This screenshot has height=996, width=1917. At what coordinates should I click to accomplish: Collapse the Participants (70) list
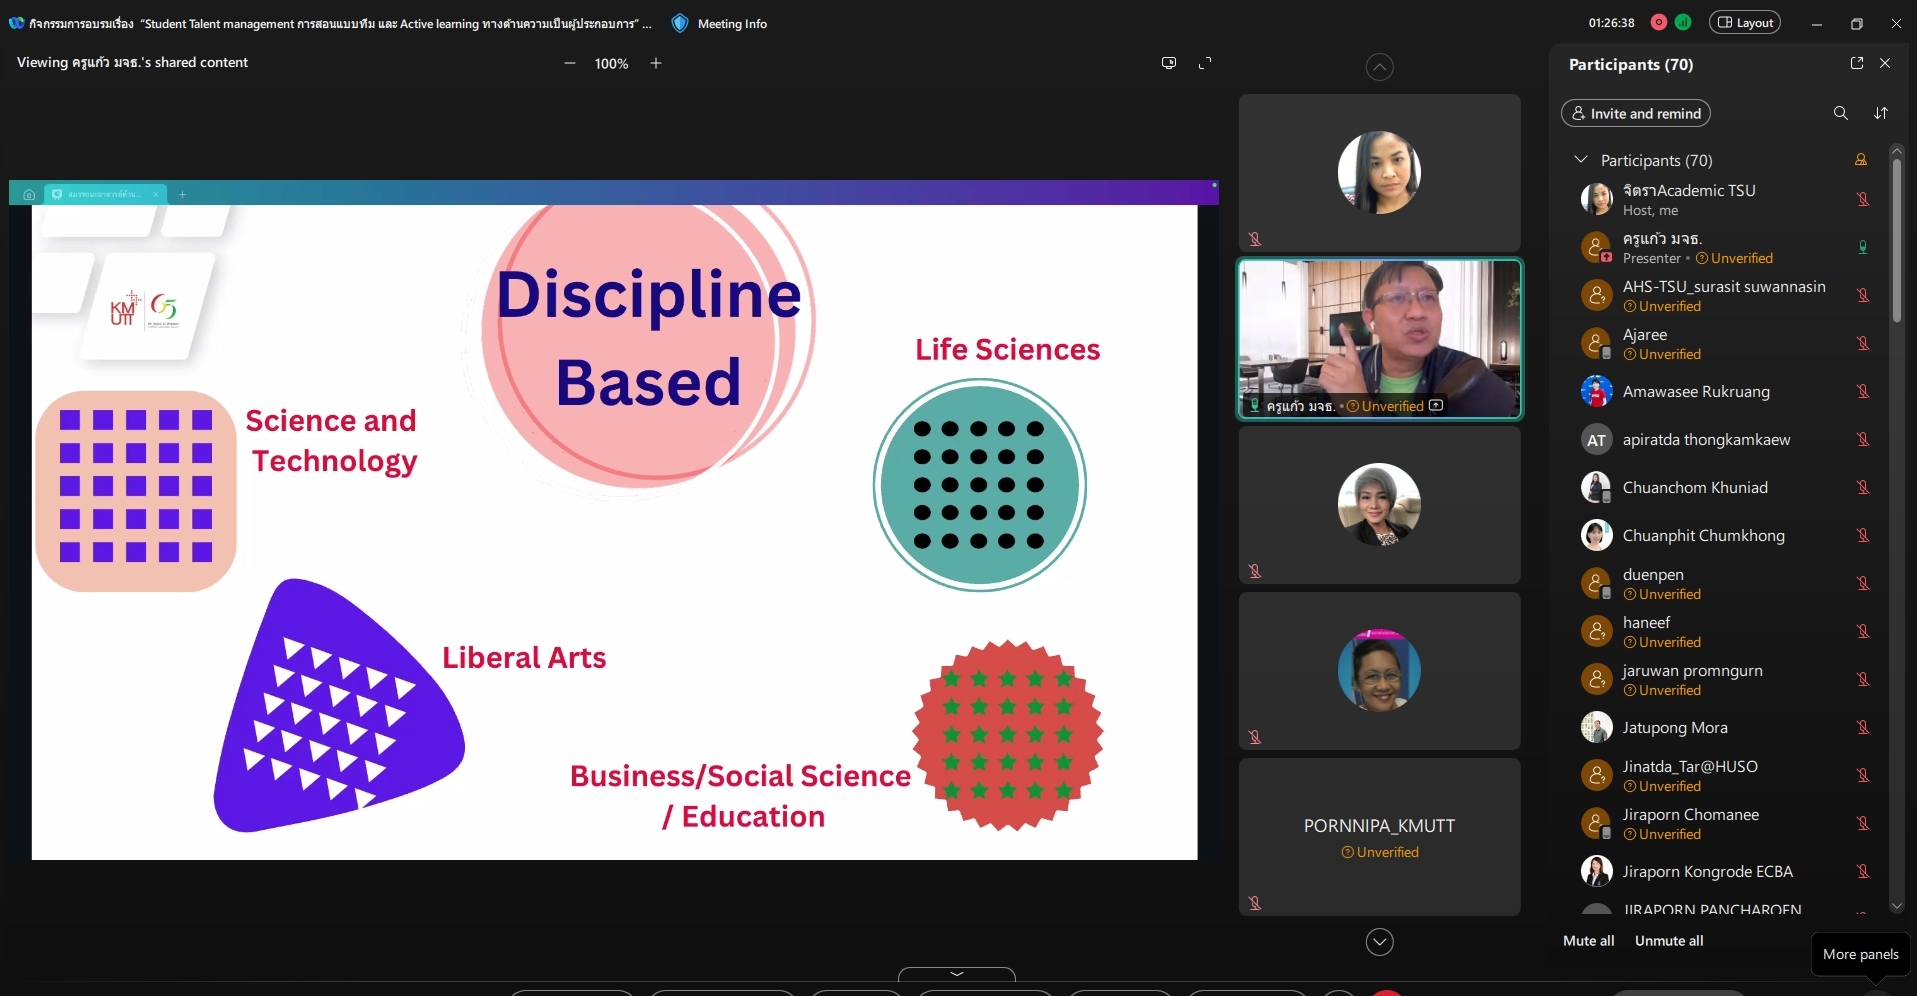[1581, 160]
